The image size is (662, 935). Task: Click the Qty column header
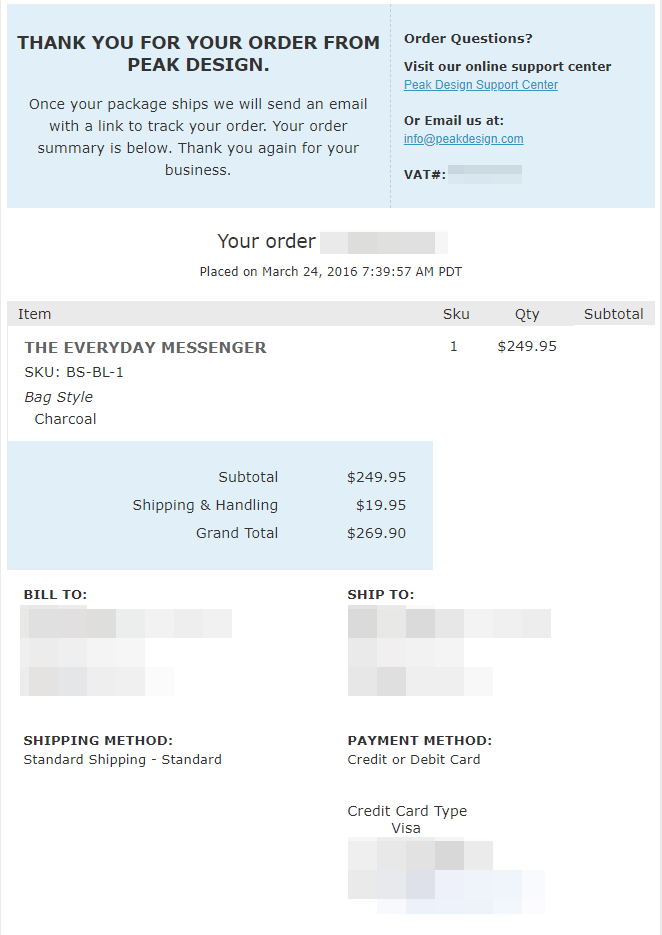click(x=527, y=314)
